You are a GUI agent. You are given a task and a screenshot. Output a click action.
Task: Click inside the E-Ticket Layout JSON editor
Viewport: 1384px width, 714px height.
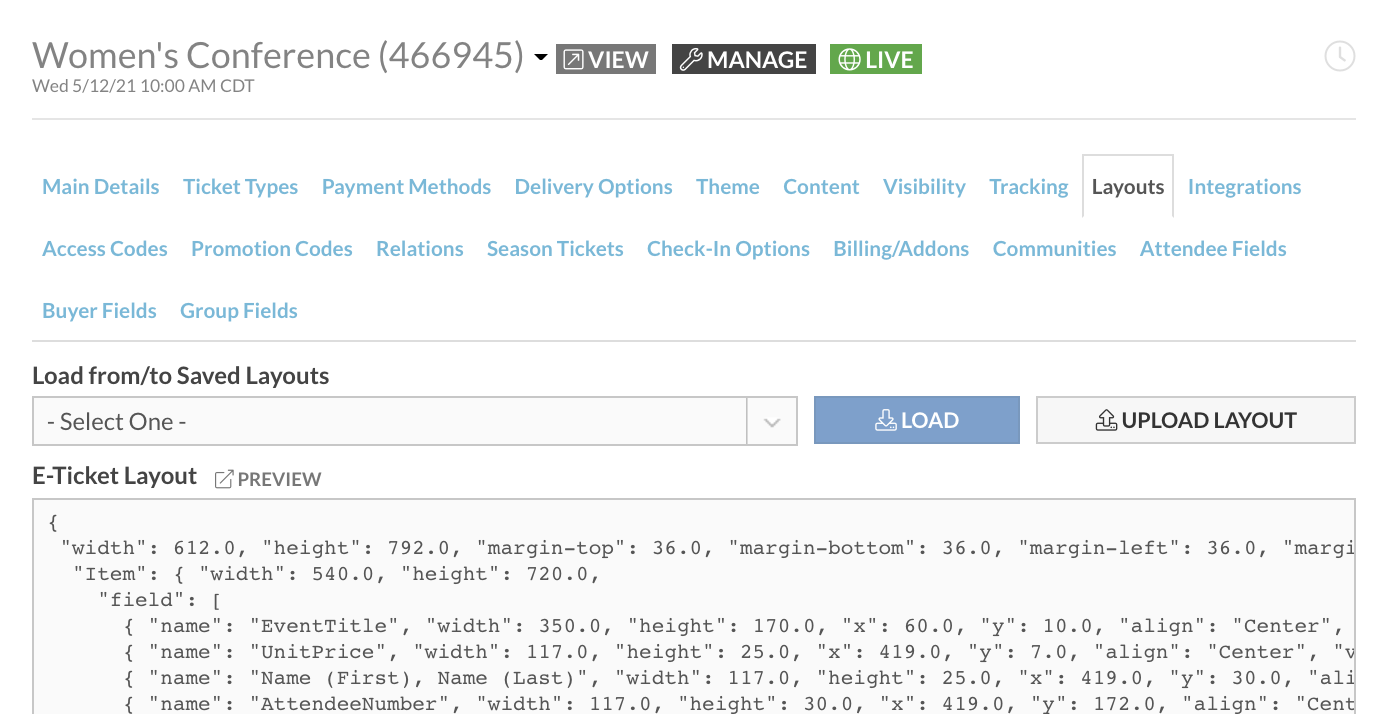pos(694,606)
